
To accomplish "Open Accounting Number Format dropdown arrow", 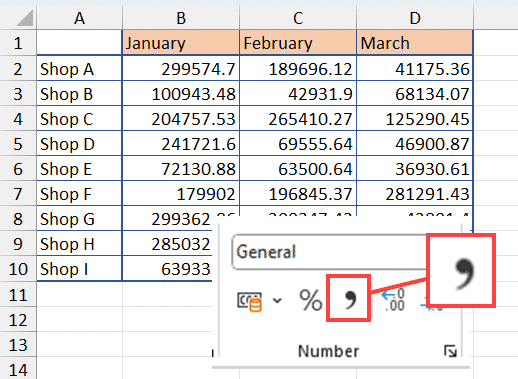I will pyautogui.click(x=277, y=301).
